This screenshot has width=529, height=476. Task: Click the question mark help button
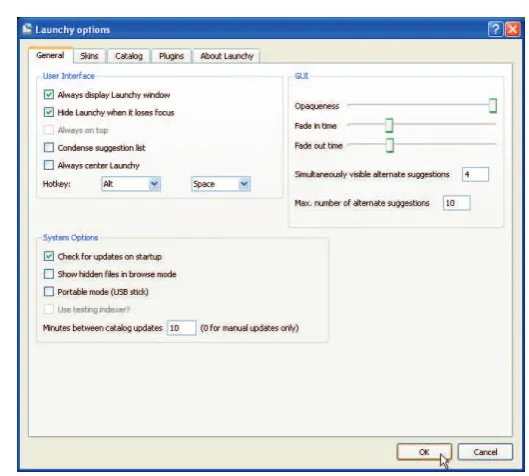(495, 29)
